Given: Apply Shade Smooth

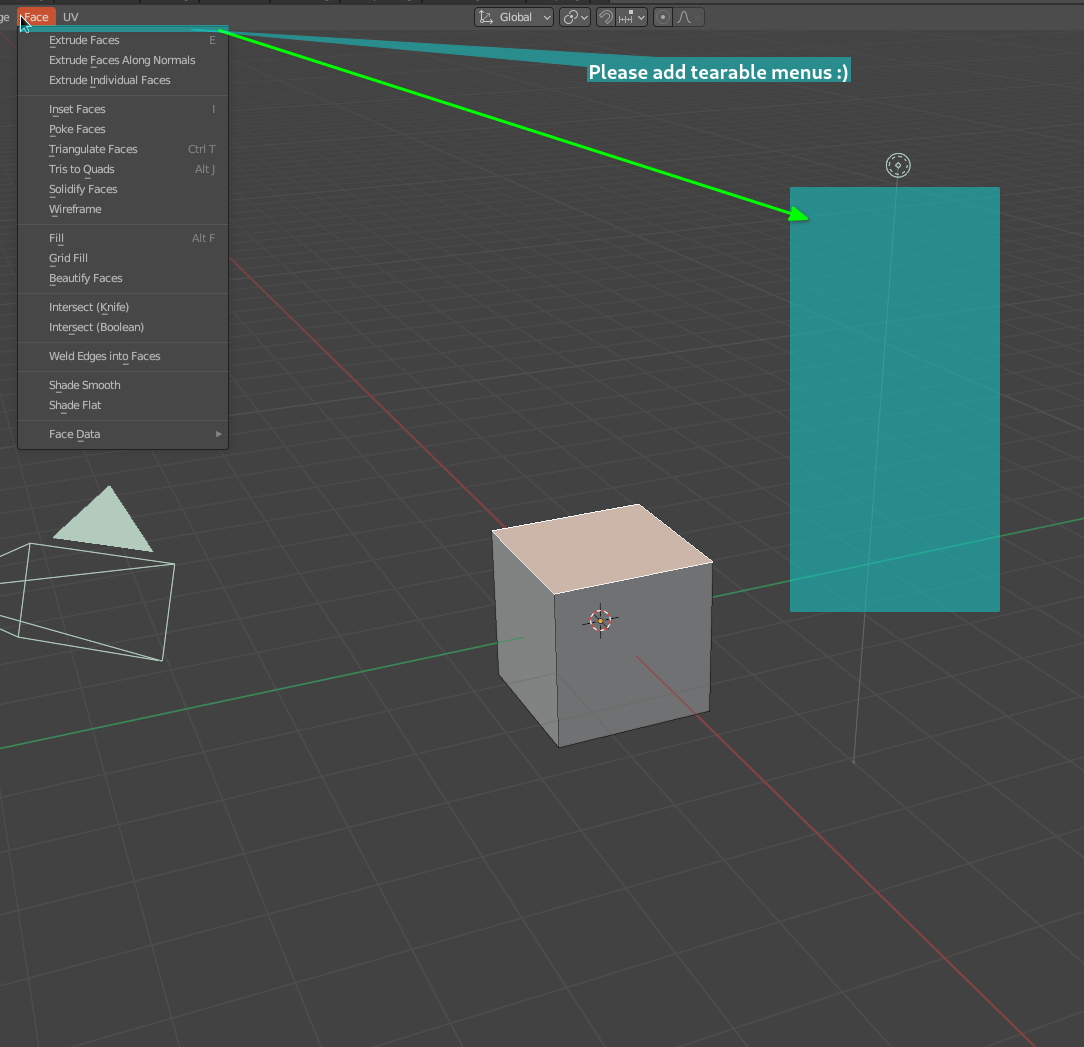Looking at the screenshot, I should [123, 386].
